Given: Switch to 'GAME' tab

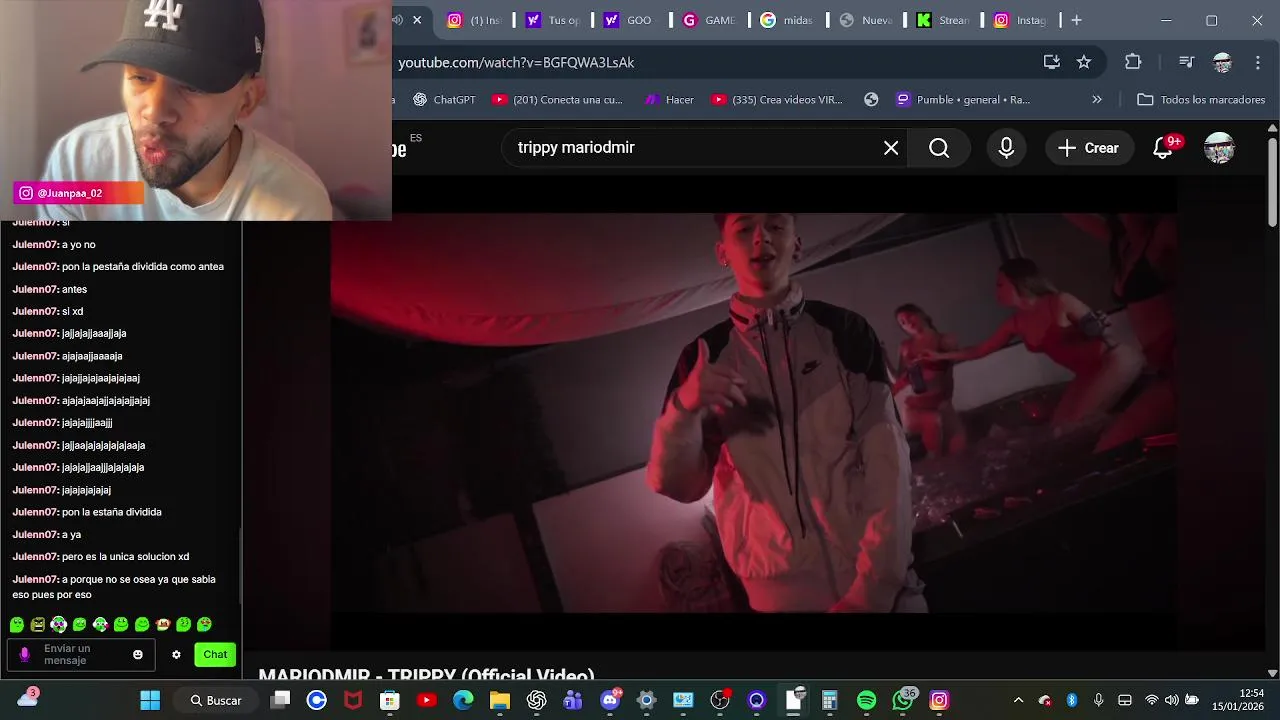Looking at the screenshot, I should [x=709, y=20].
